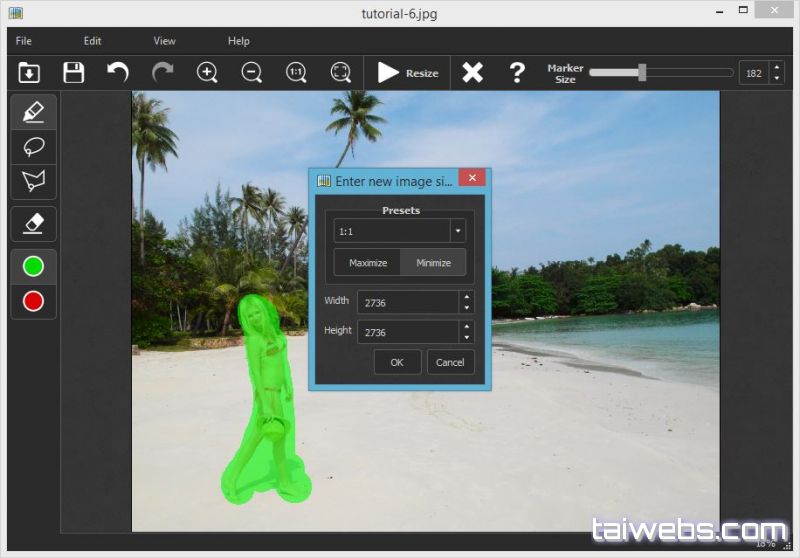The width and height of the screenshot is (800, 558).
Task: Open the View menu
Action: (x=164, y=41)
